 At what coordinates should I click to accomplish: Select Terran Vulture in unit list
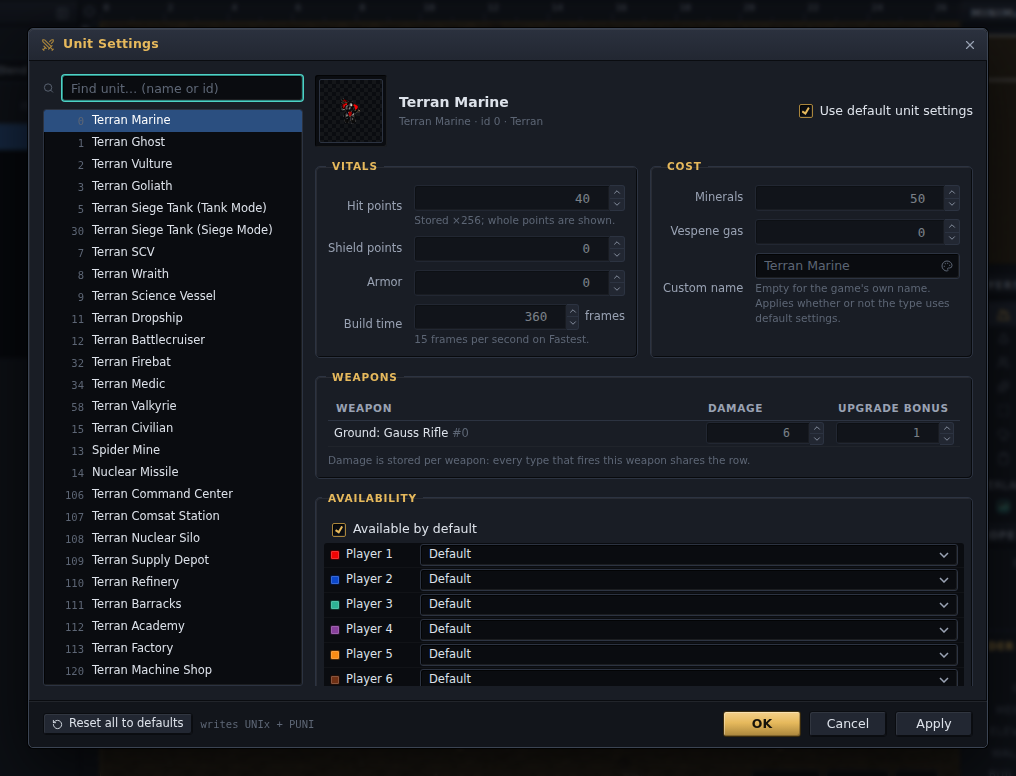pos(173,164)
